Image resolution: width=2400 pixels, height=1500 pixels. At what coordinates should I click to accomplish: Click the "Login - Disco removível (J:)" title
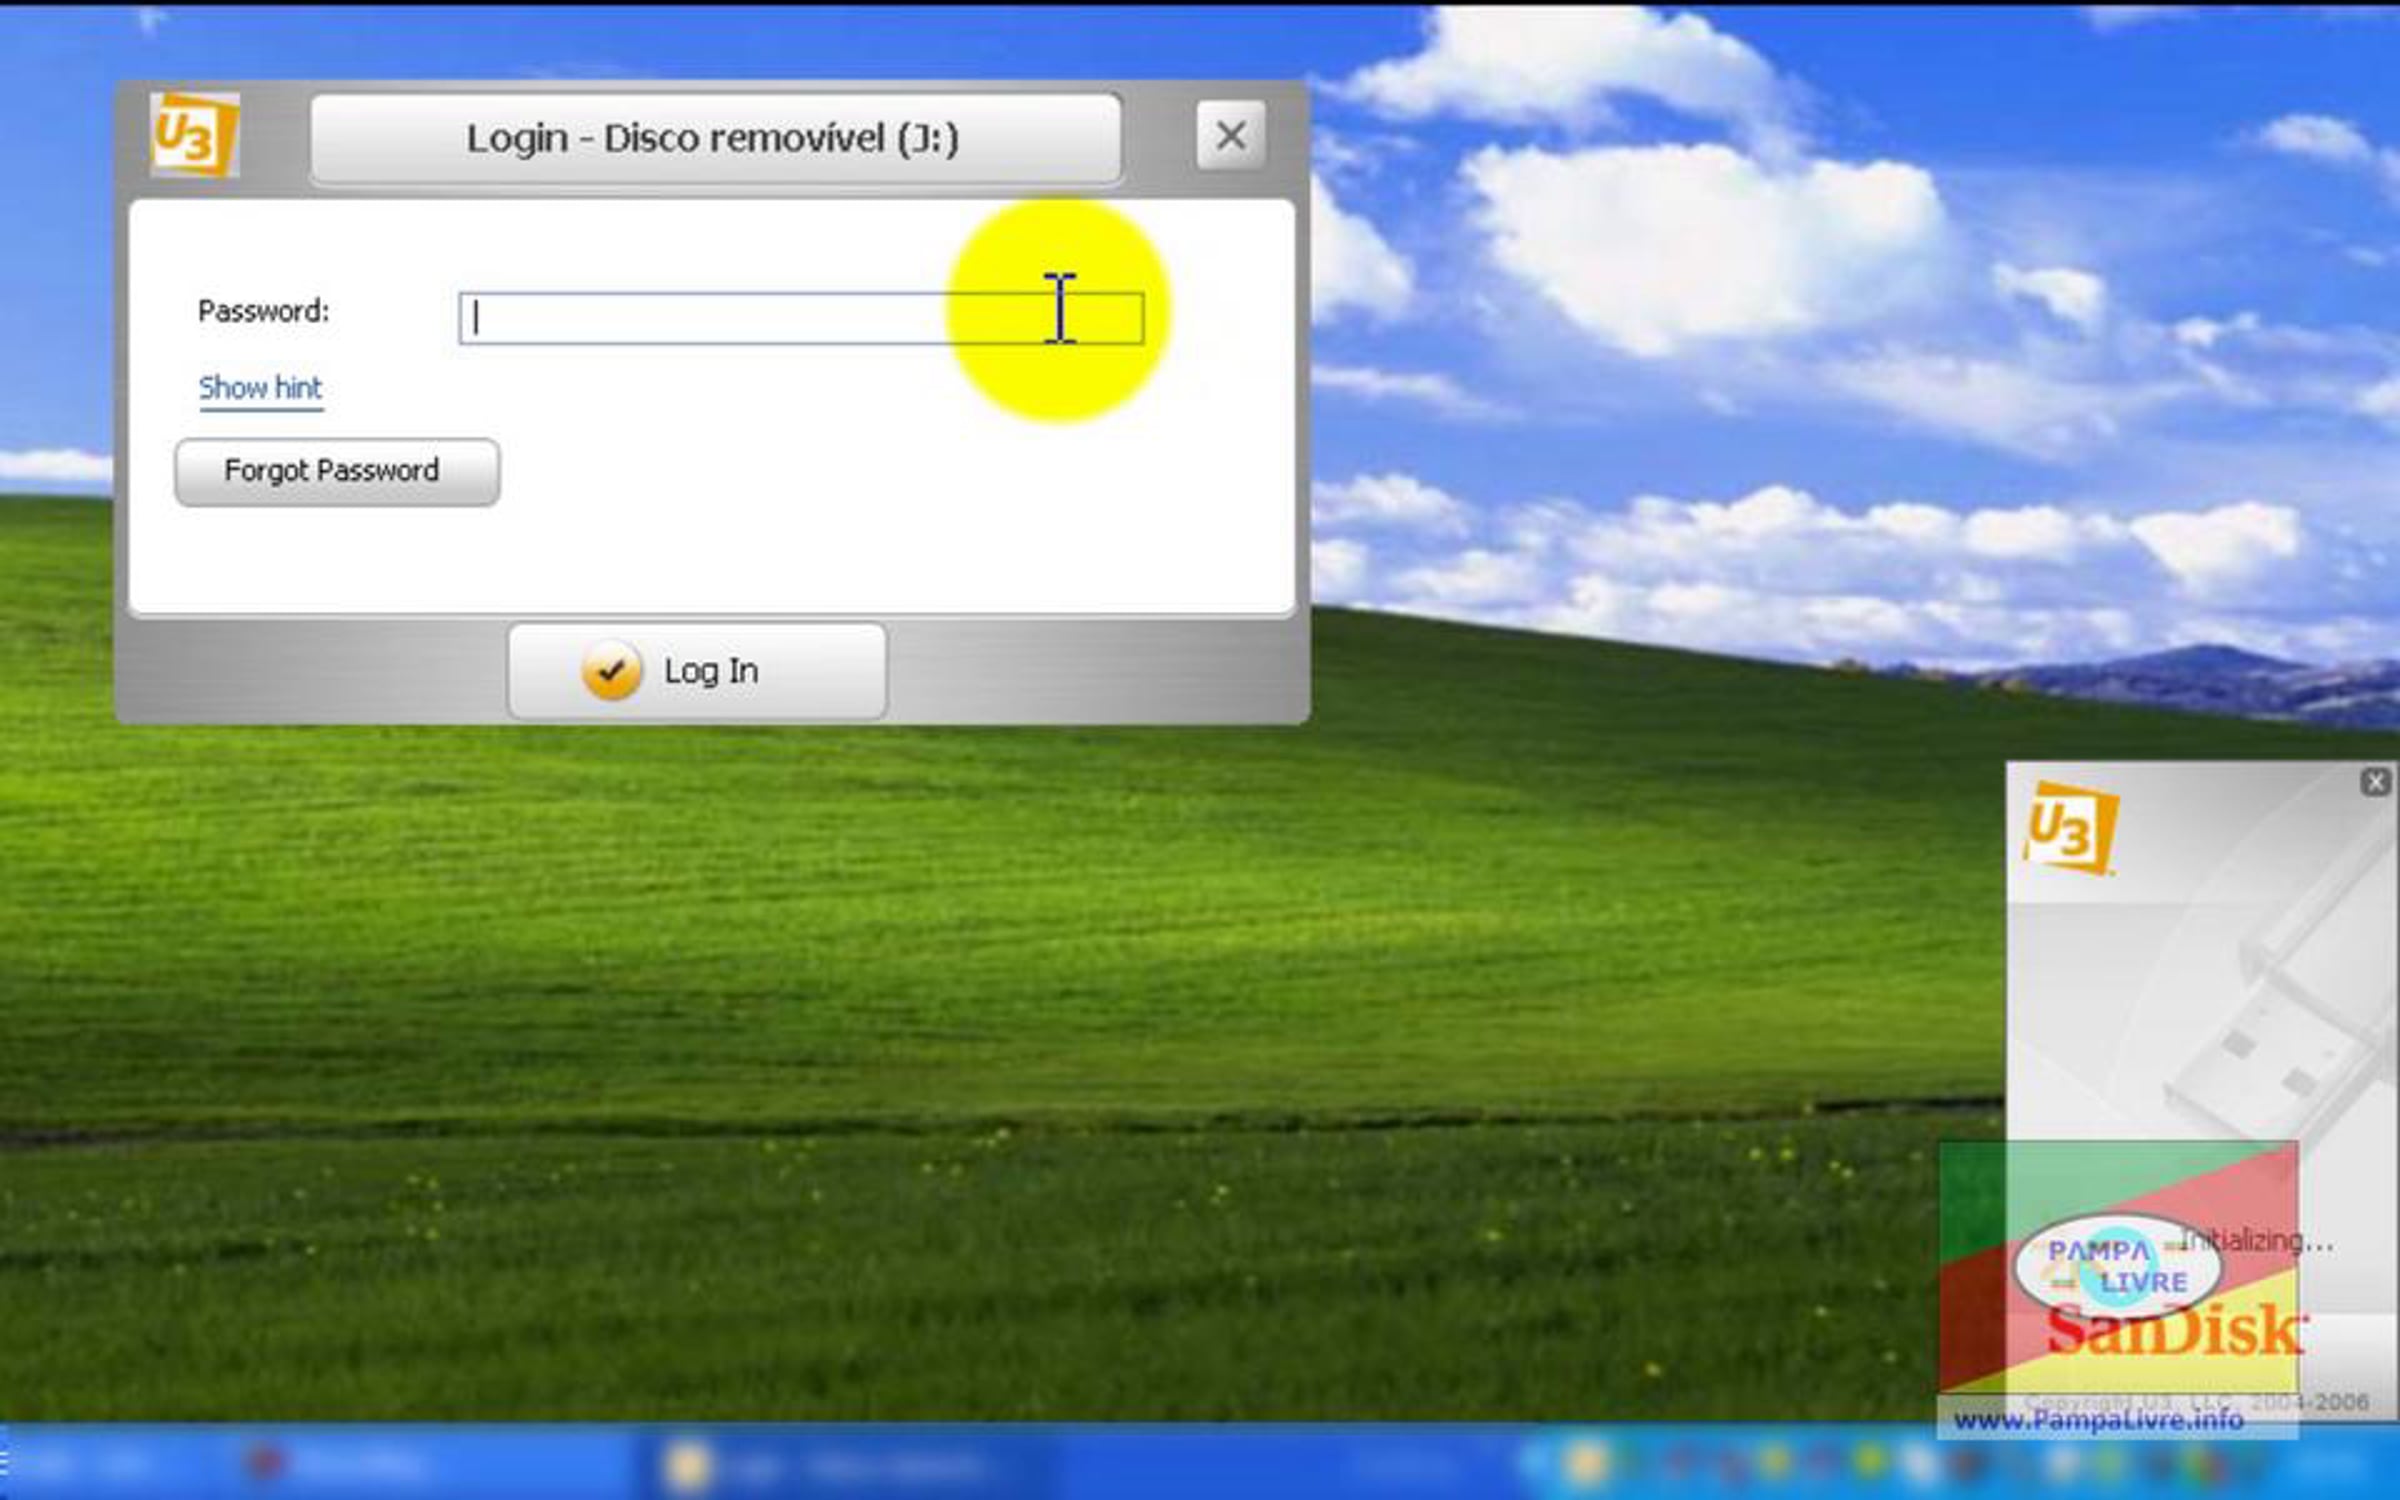[x=713, y=138]
